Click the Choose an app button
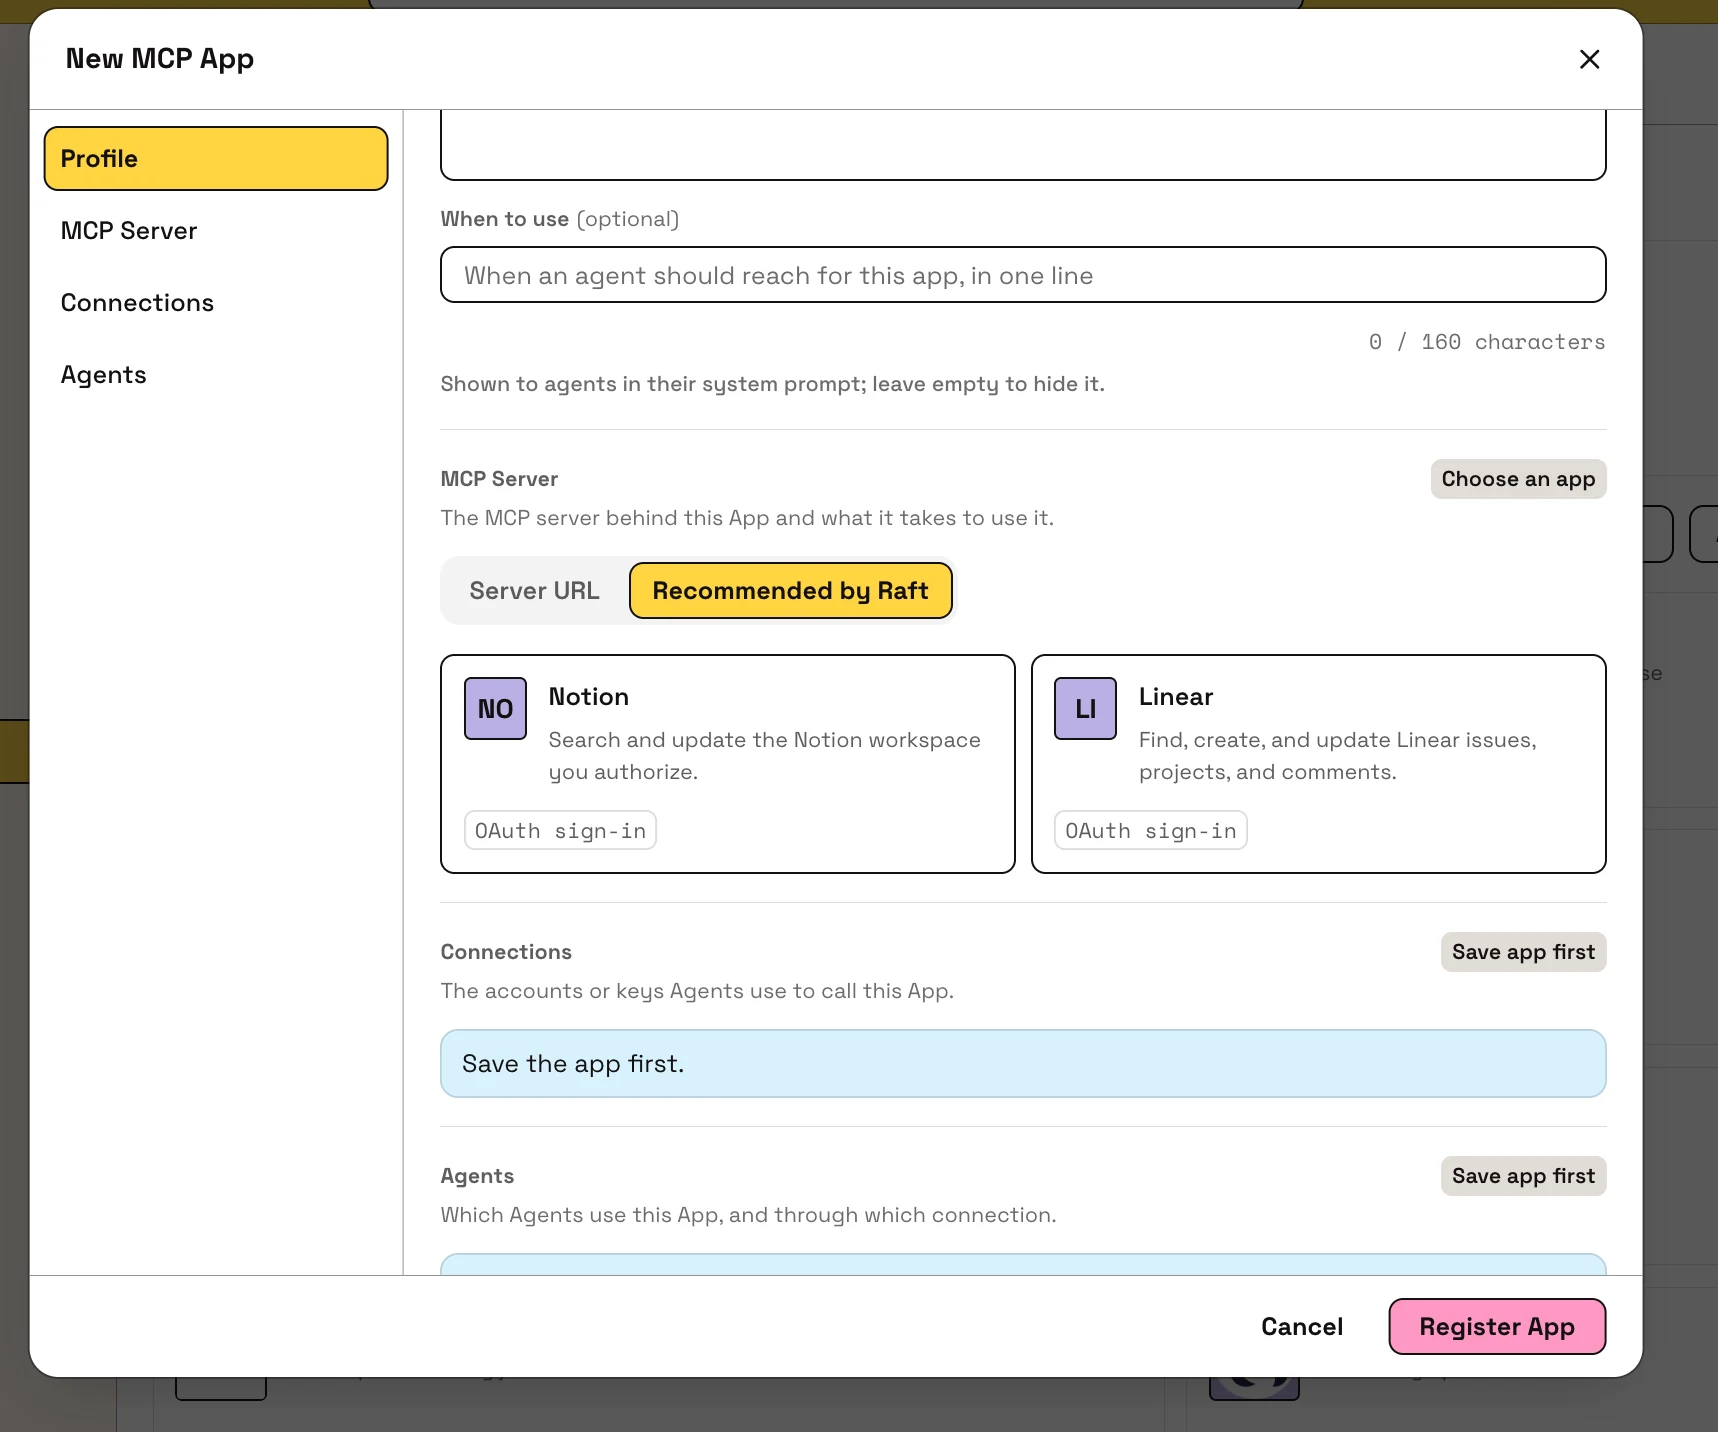This screenshot has height=1432, width=1718. 1518,479
